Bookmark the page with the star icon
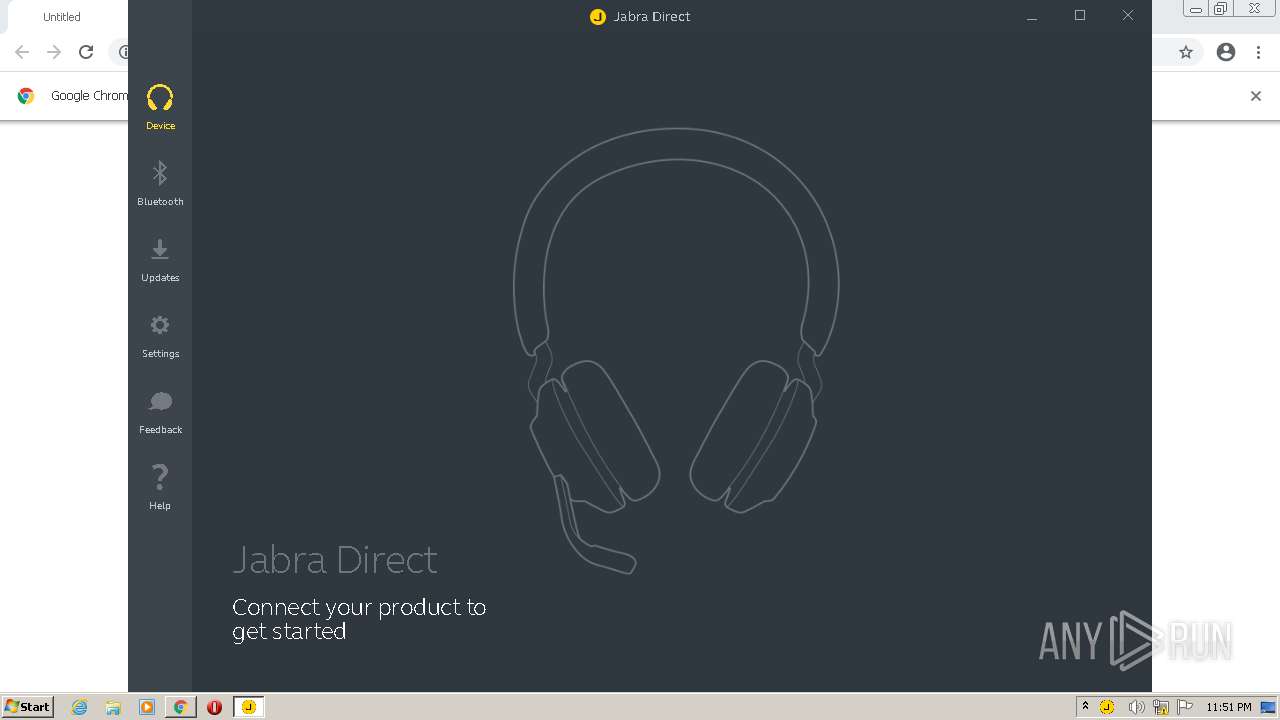The image size is (1280, 720). coord(1186,52)
